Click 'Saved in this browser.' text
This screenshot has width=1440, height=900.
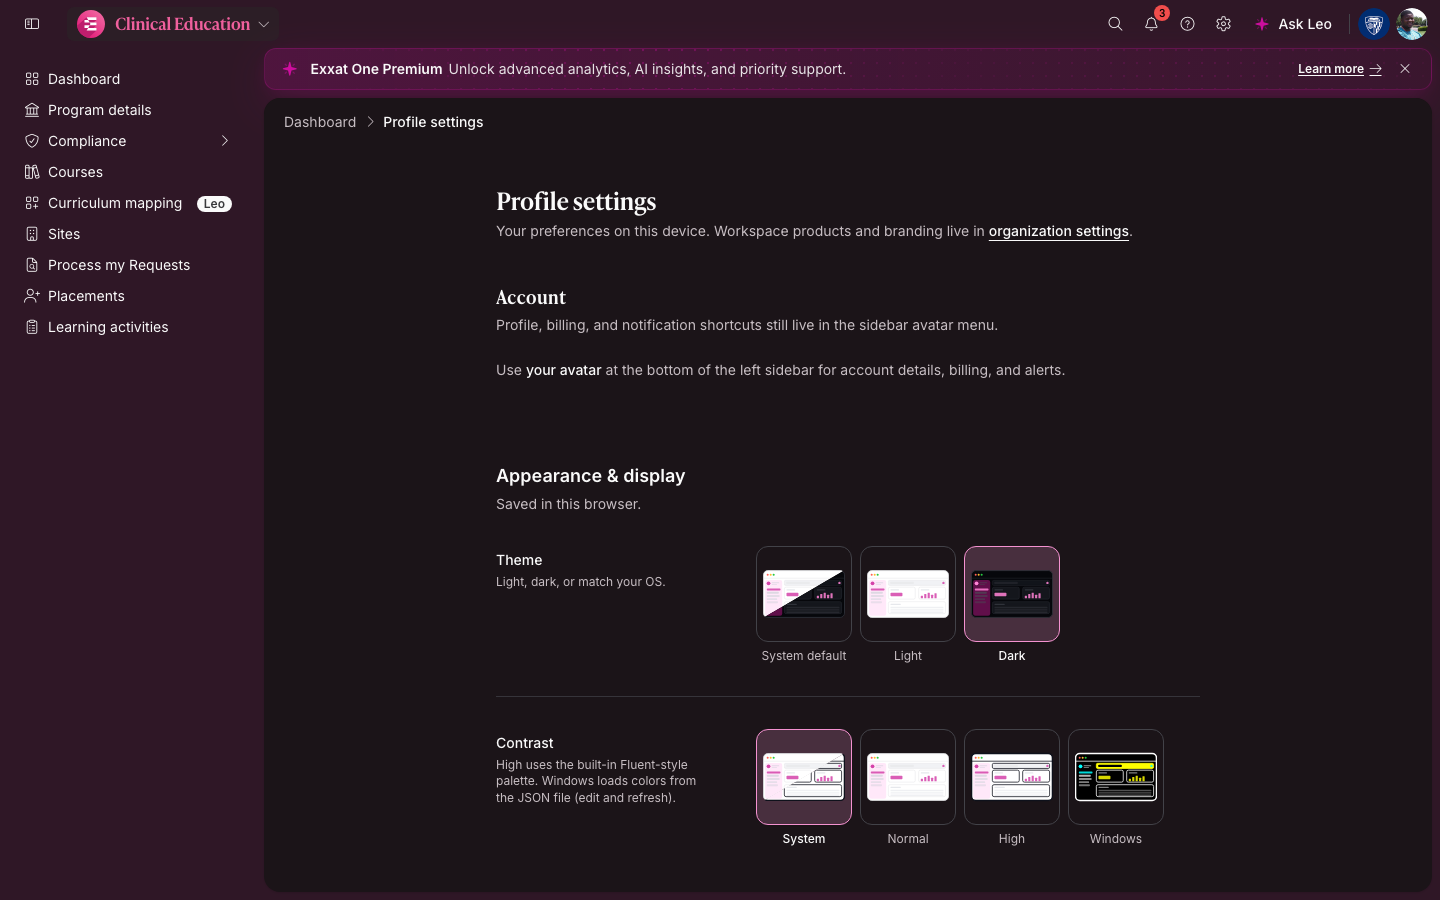568,504
